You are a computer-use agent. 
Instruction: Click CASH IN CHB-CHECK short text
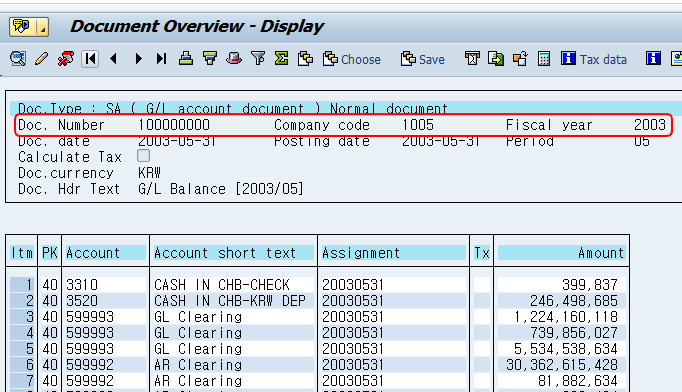[x=222, y=285]
